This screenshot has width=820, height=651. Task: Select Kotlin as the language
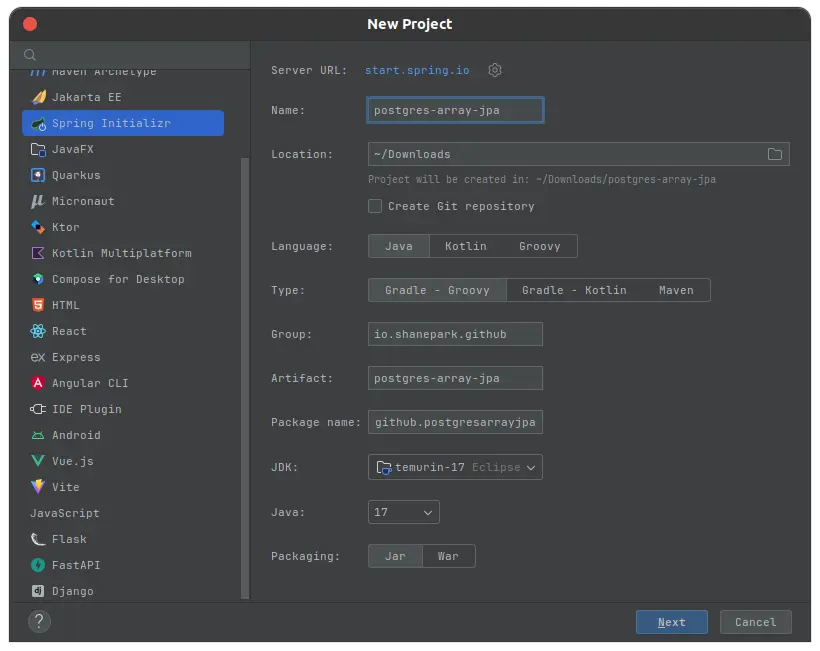click(465, 246)
